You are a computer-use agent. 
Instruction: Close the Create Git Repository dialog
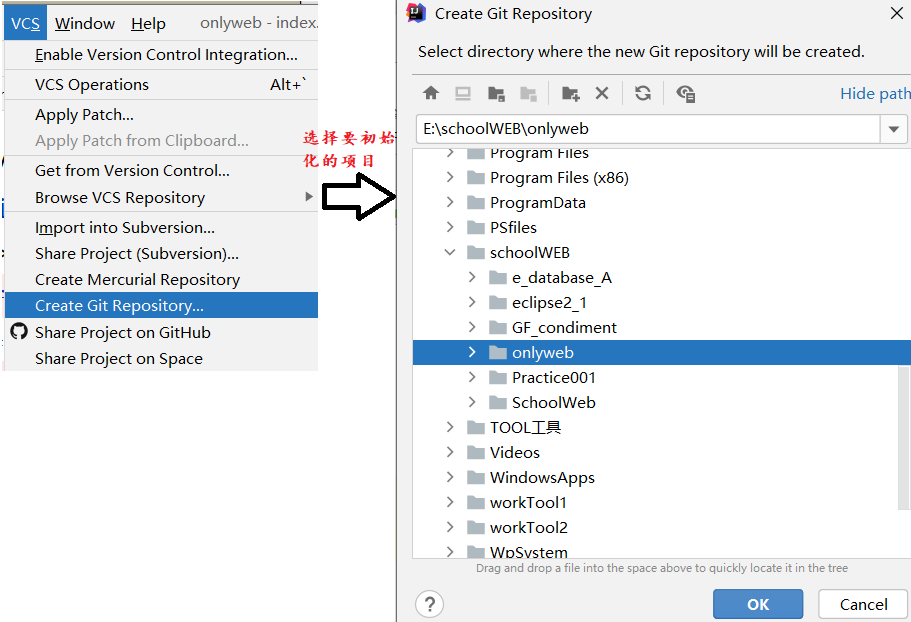896,13
